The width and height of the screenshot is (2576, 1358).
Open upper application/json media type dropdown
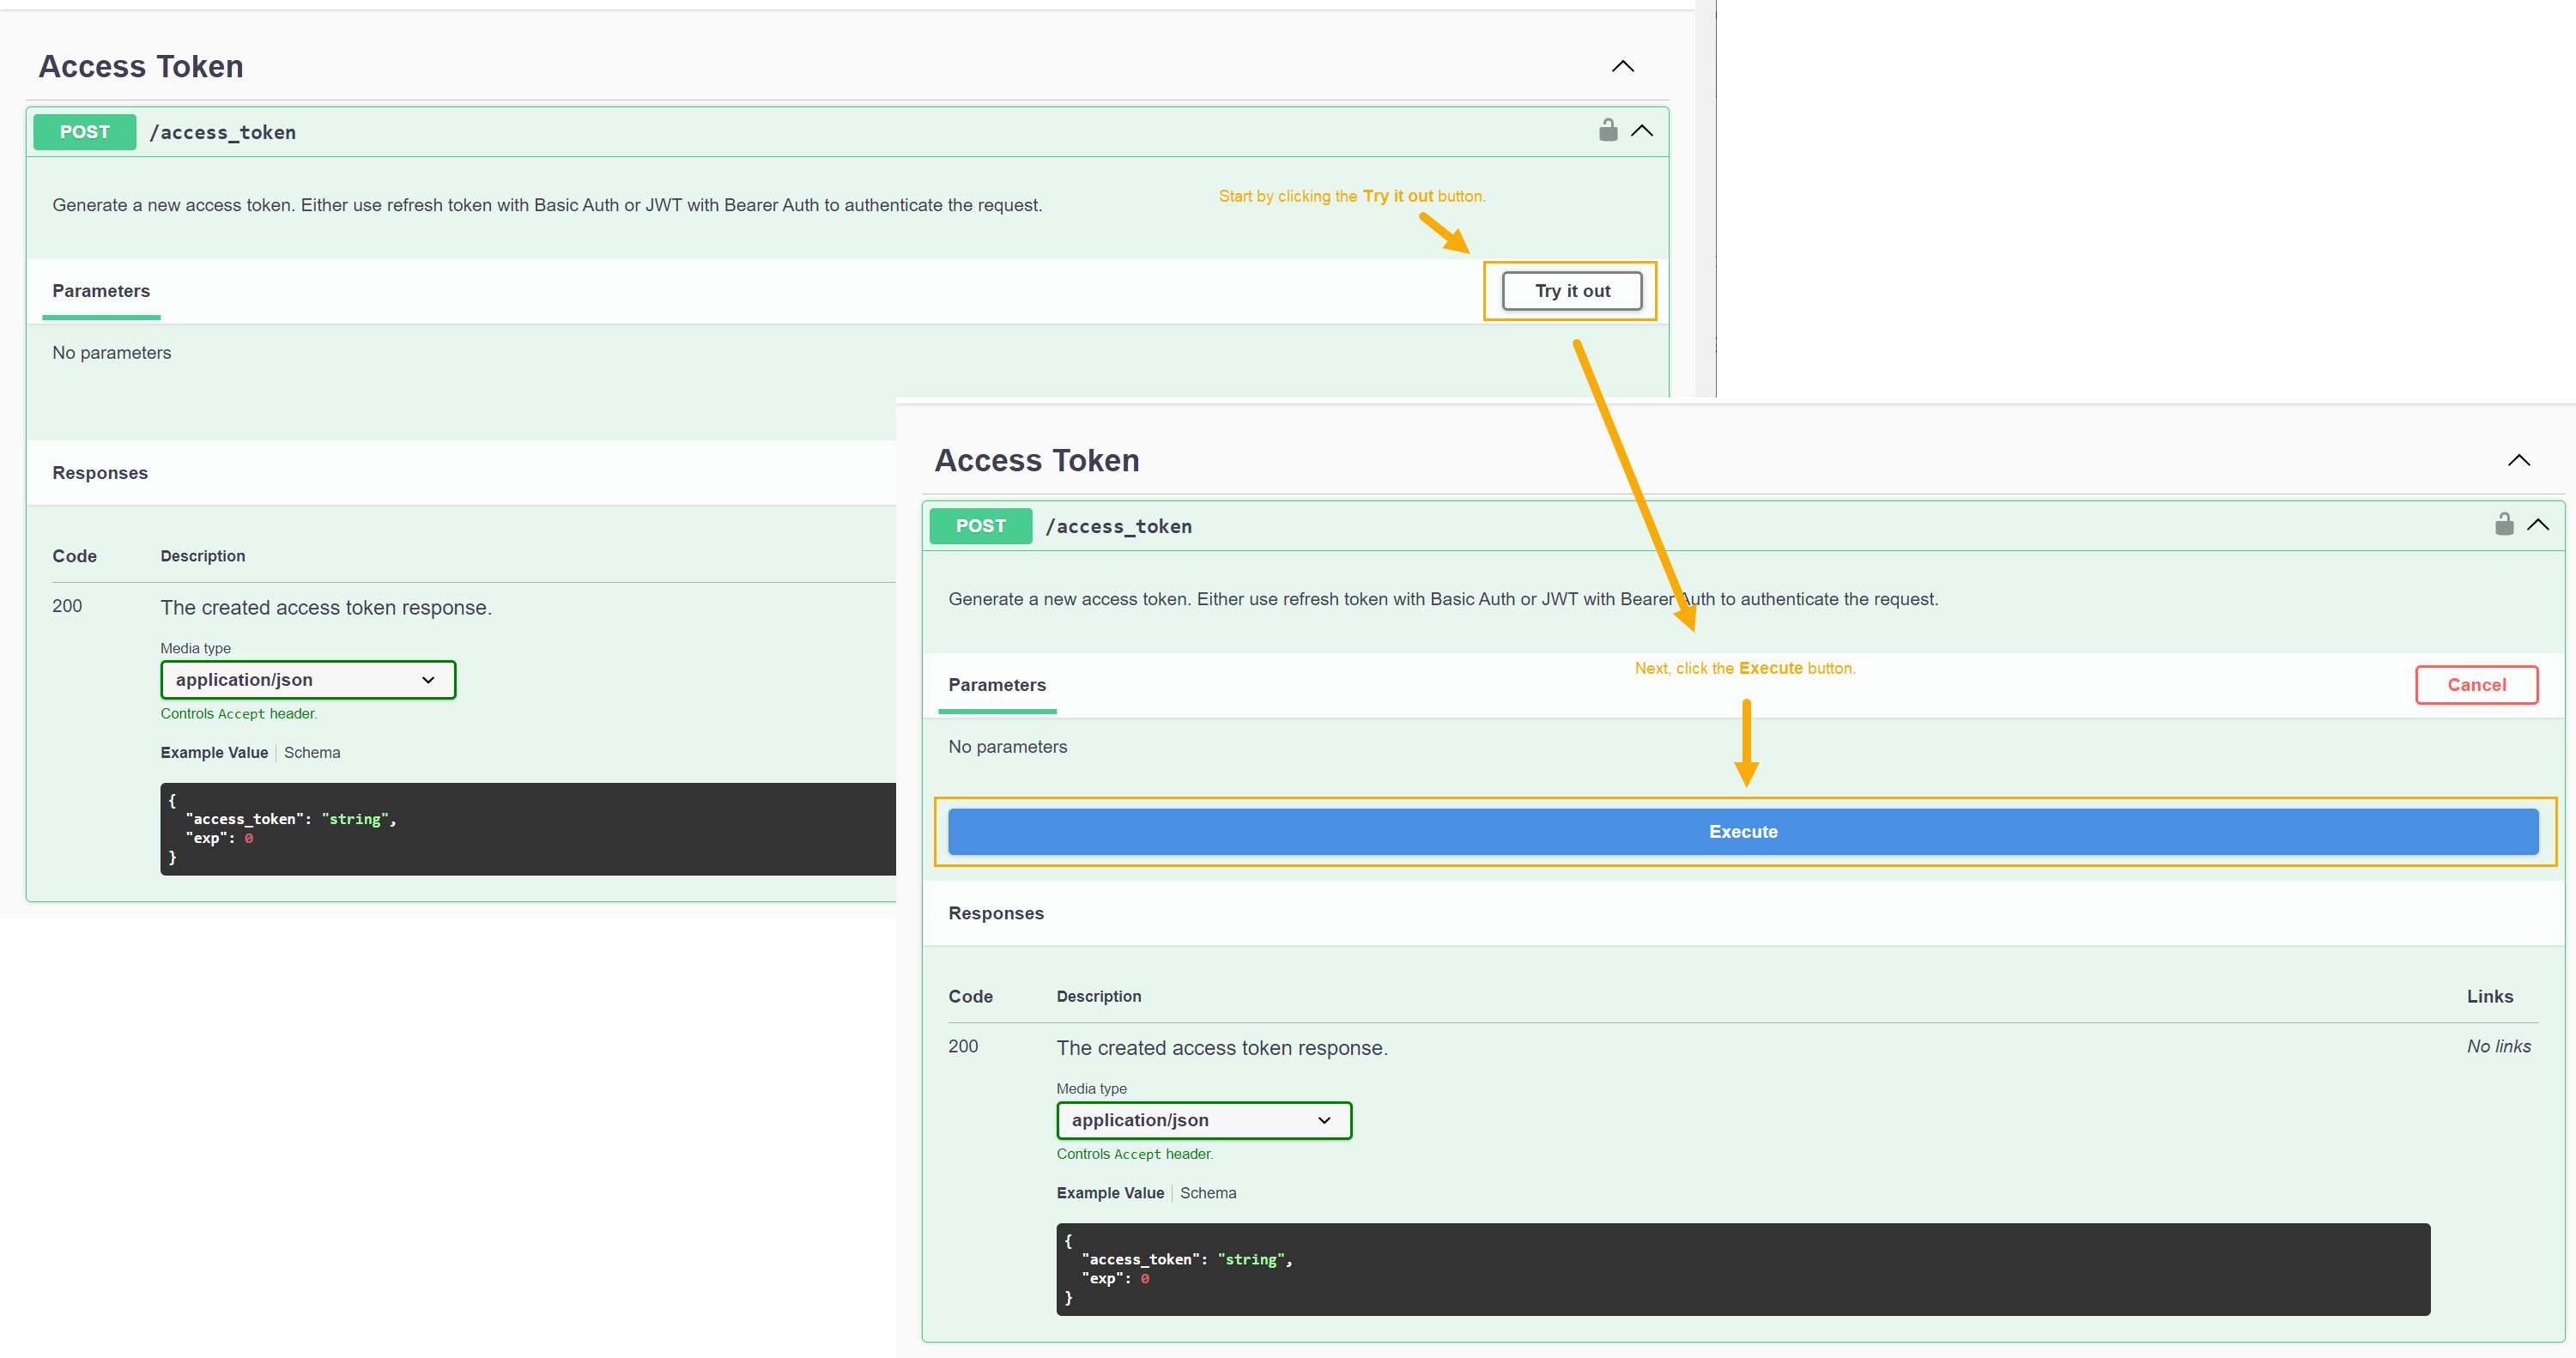(x=308, y=680)
